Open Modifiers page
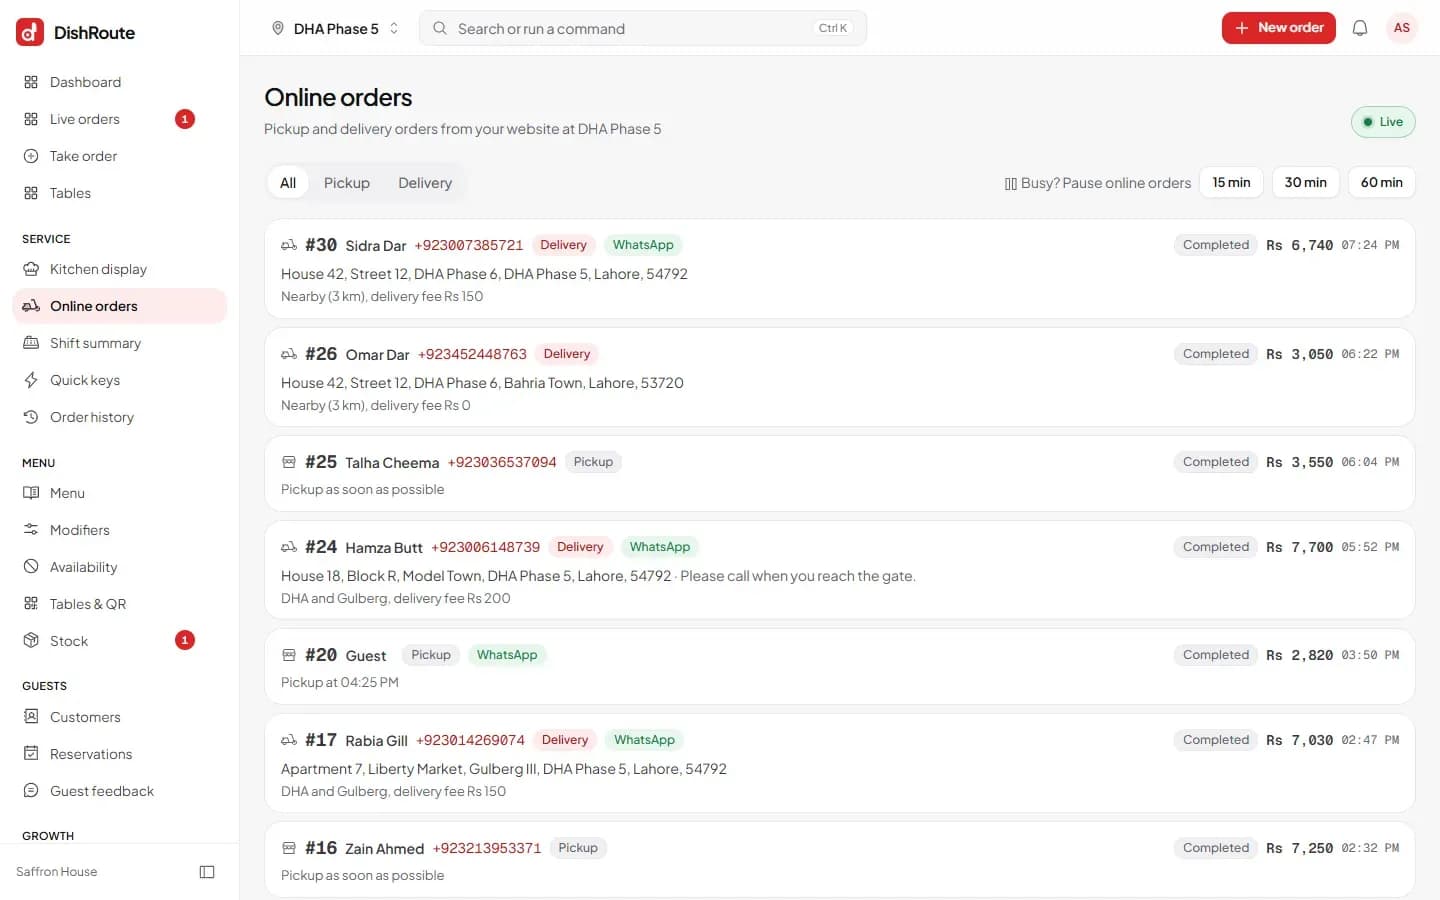 coord(120,530)
